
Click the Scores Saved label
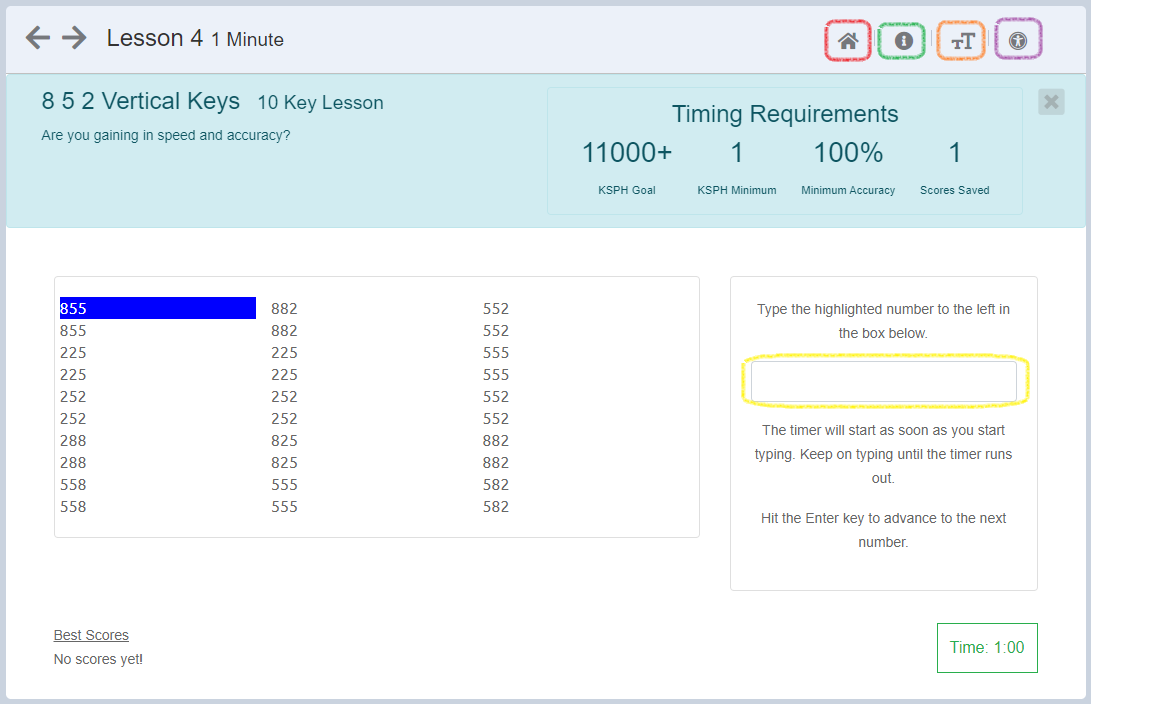tap(954, 190)
